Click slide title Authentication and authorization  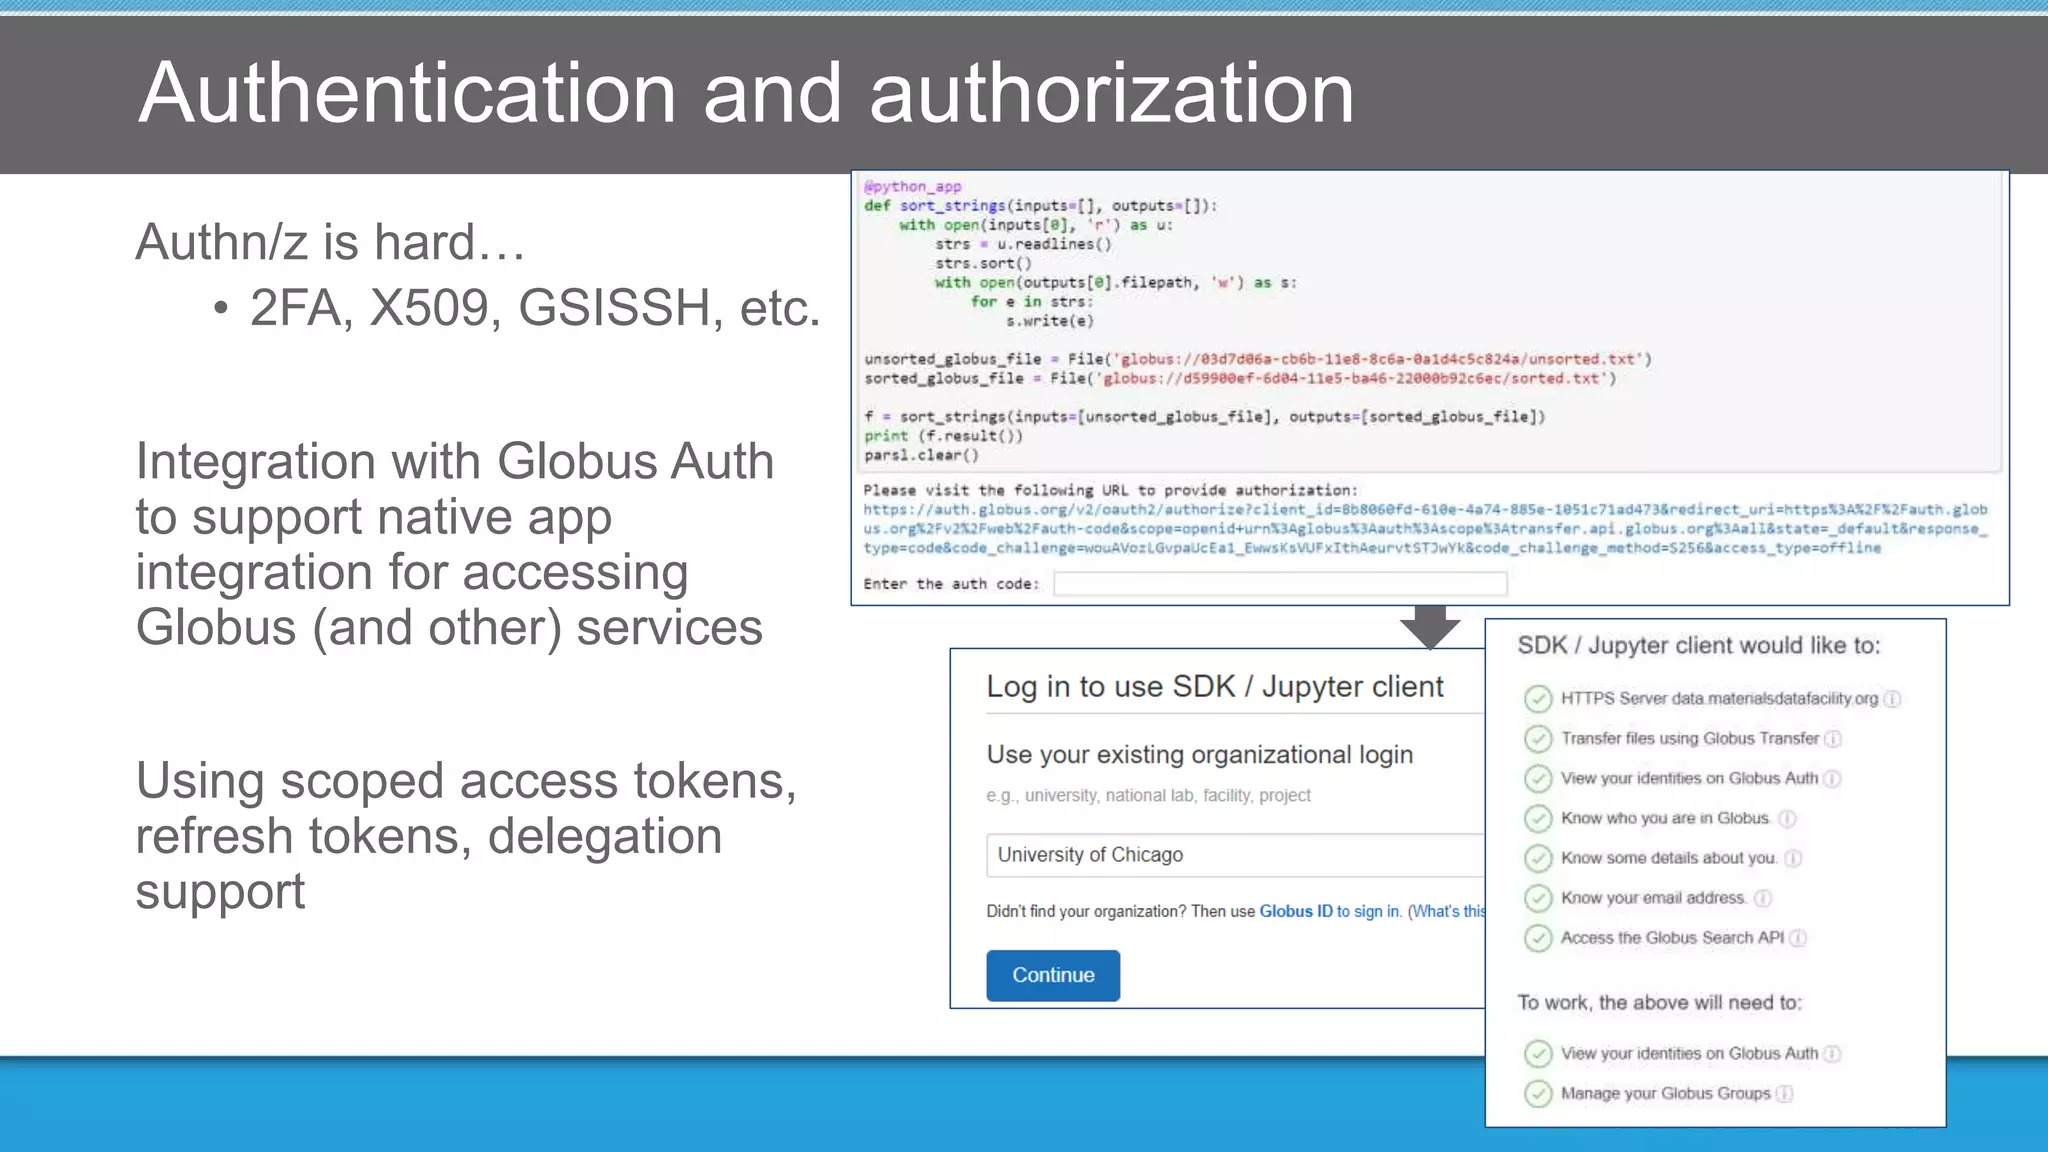pos(746,93)
